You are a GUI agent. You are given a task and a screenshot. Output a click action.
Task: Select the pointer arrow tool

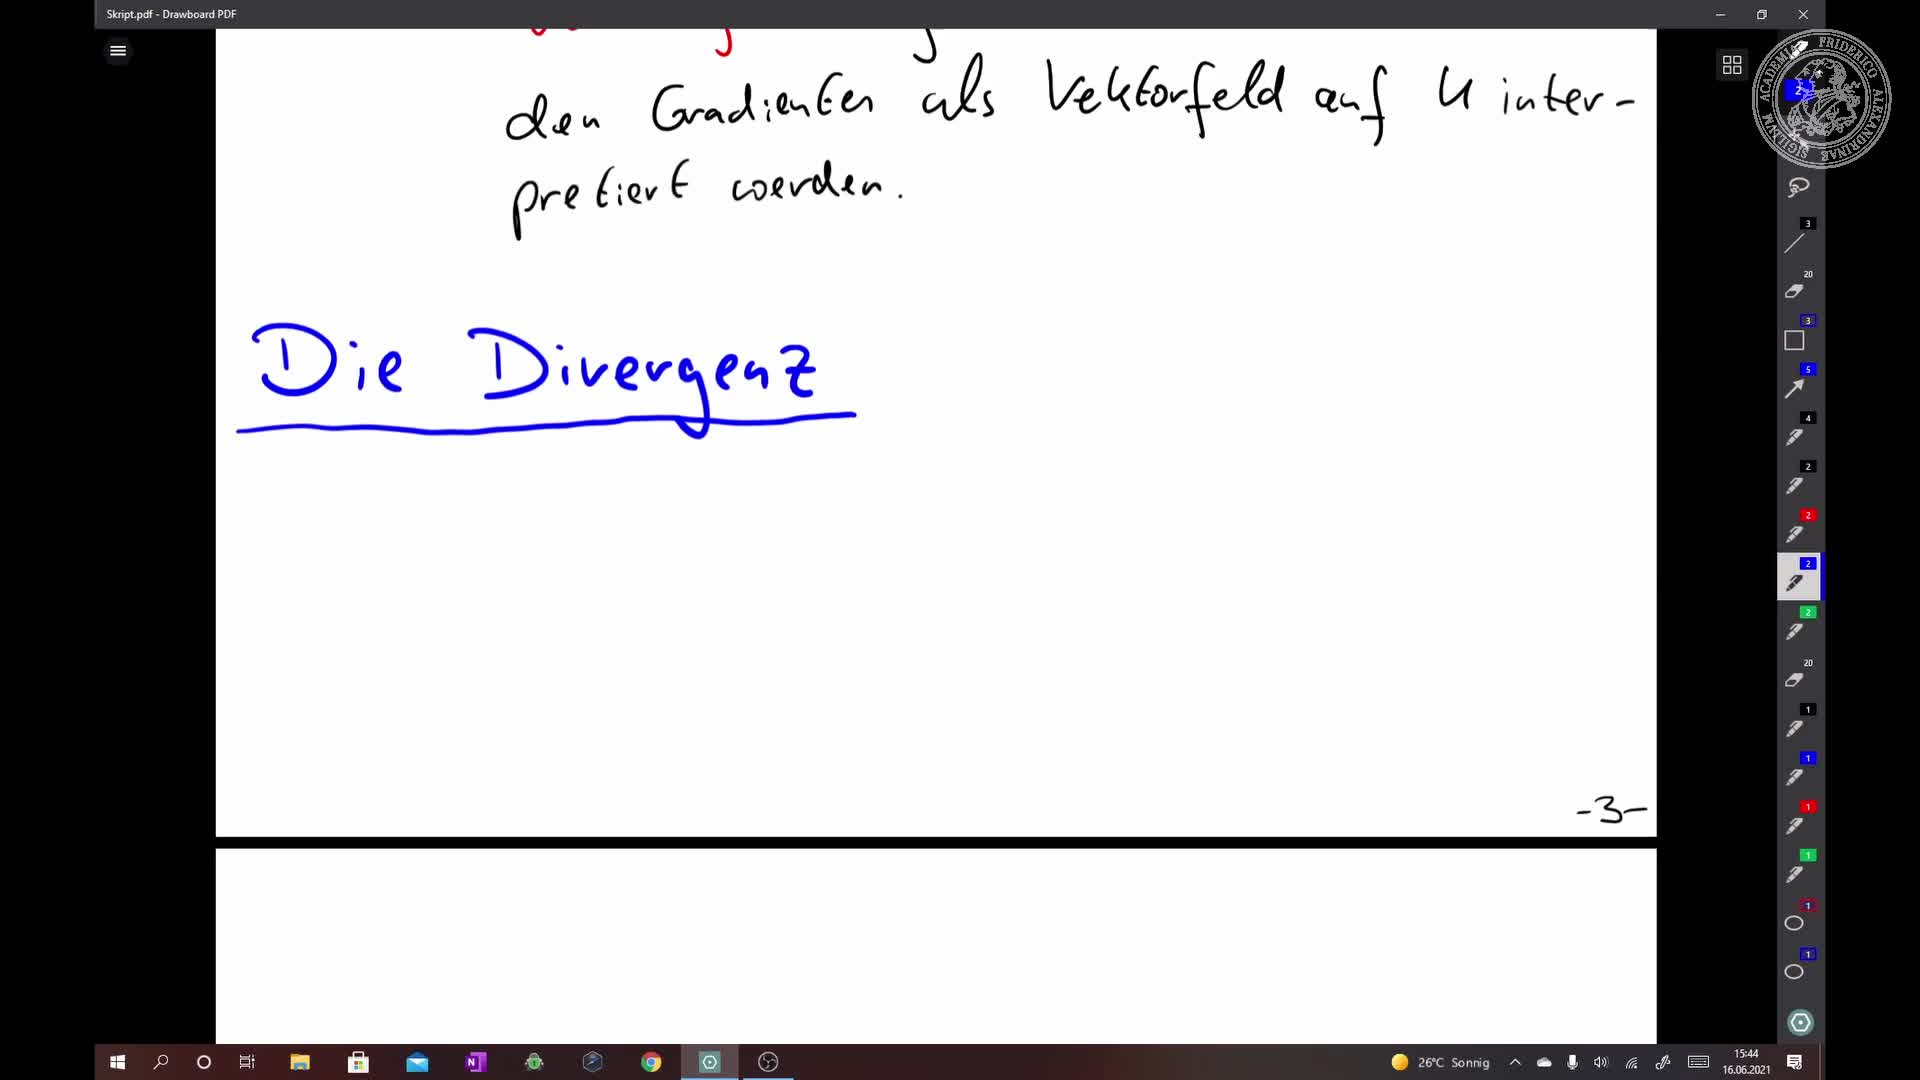tap(1796, 389)
